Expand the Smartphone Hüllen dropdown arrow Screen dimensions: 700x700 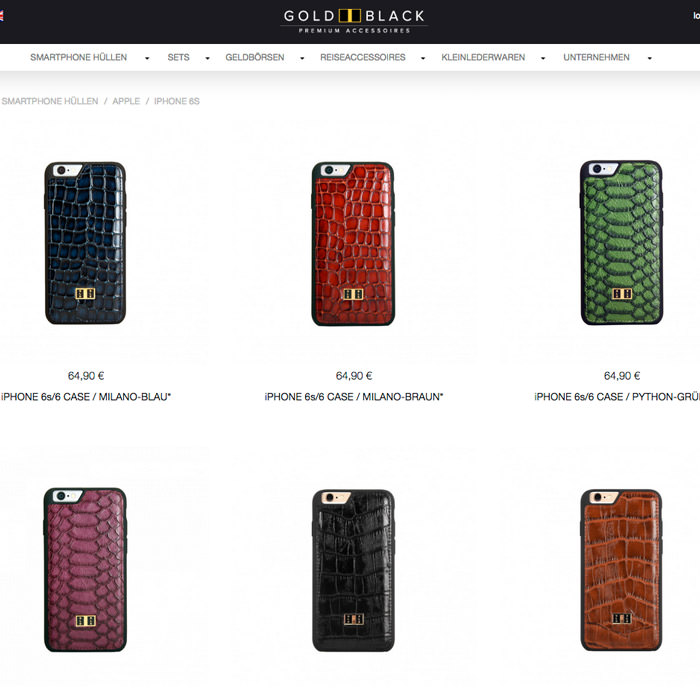(147, 58)
